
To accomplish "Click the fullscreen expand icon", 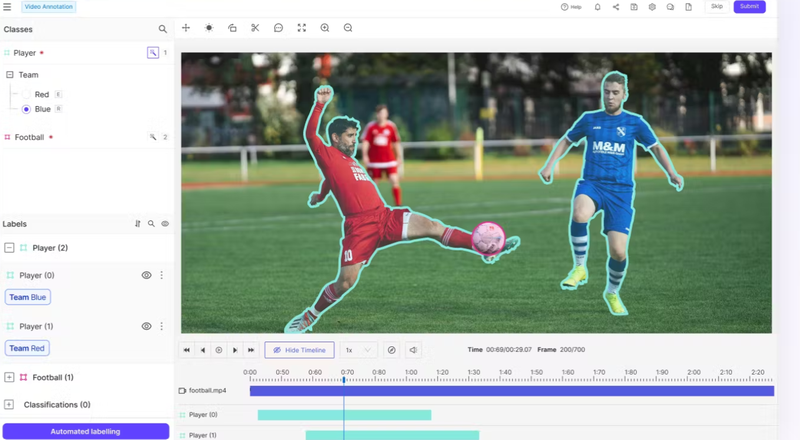I will [301, 28].
